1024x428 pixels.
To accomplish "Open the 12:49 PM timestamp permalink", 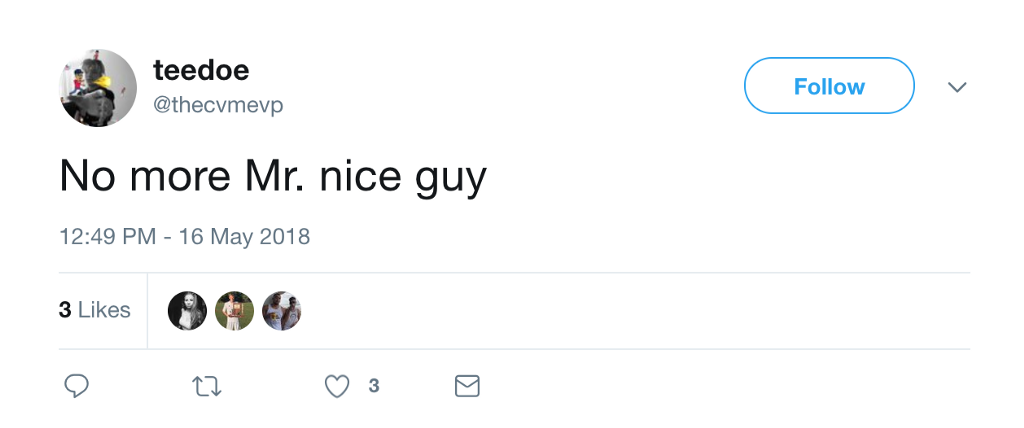I will [108, 236].
